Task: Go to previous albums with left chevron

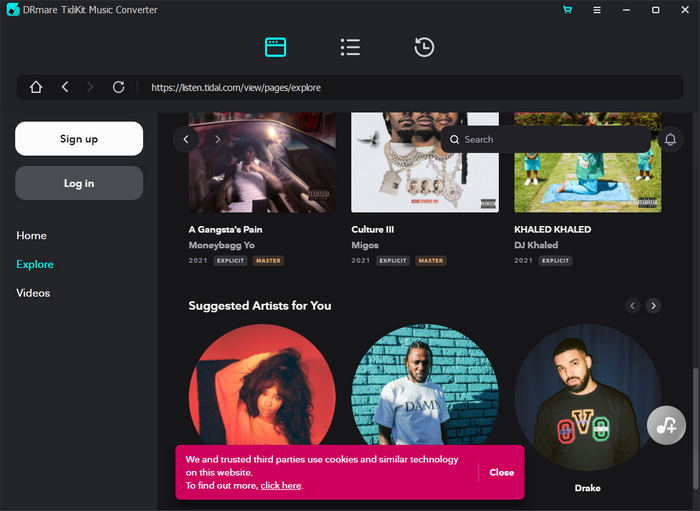Action: 186,139
